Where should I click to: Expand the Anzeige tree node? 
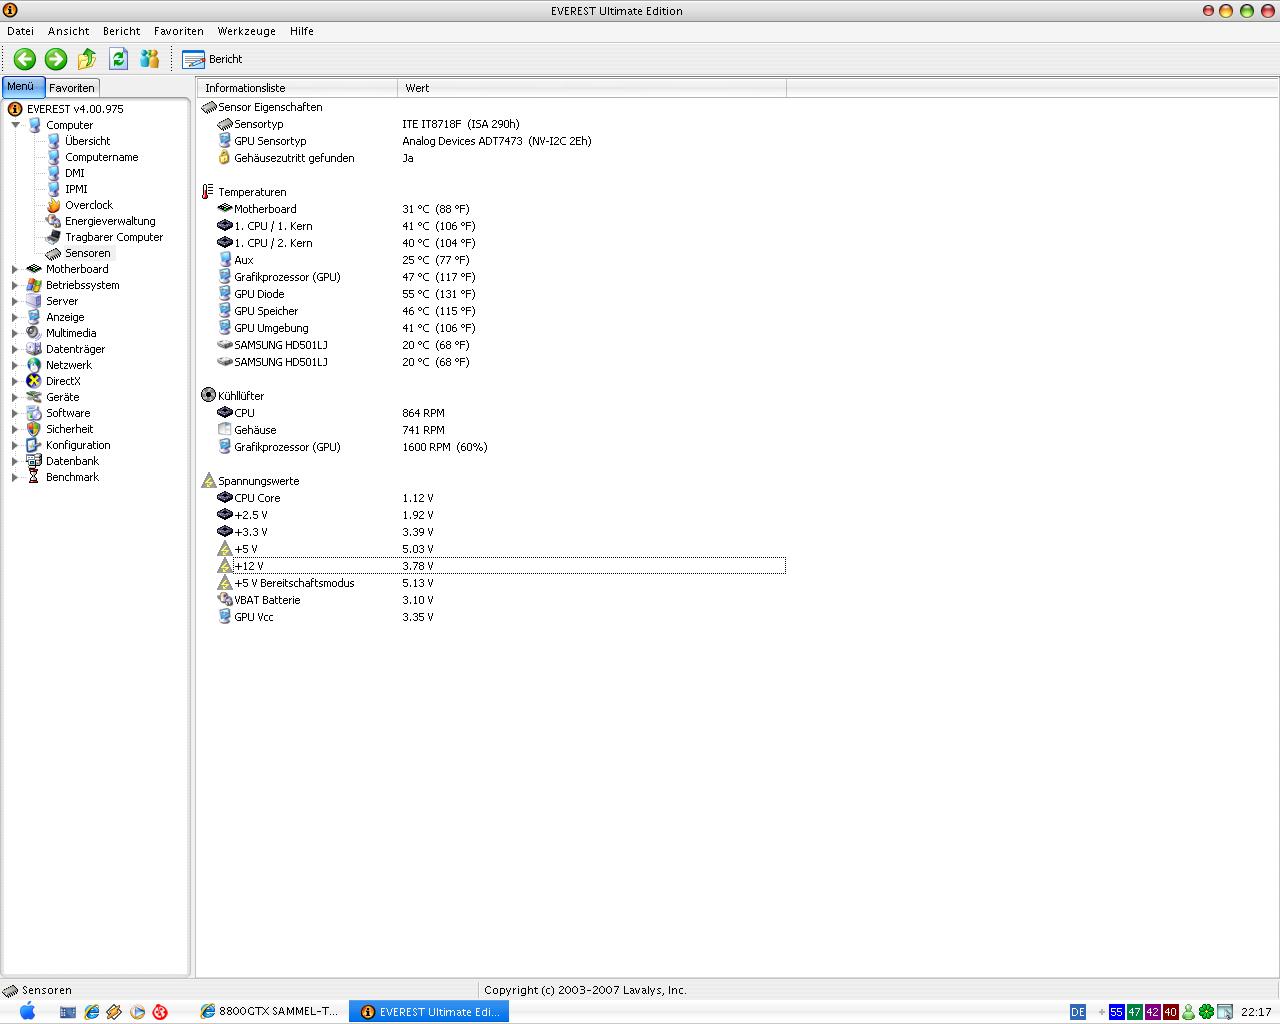(x=15, y=317)
